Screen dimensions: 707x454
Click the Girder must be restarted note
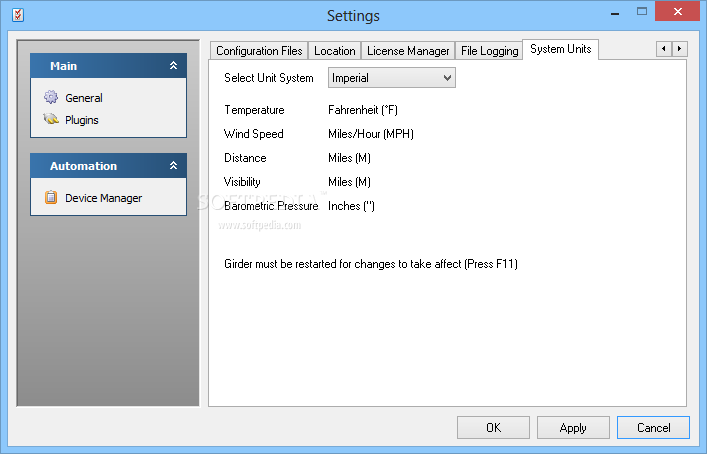371,264
